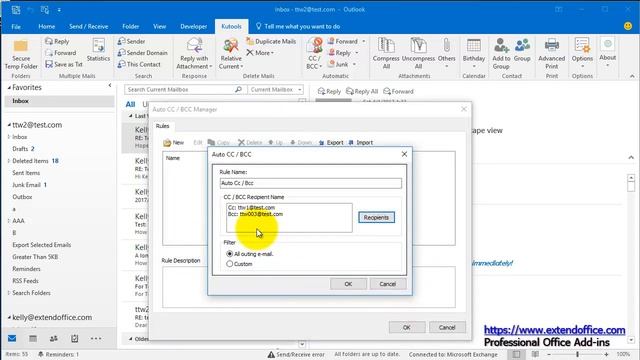Image resolution: width=640 pixels, height=360 pixels.
Task: Click Reply All in reading pane
Action: 362,91
